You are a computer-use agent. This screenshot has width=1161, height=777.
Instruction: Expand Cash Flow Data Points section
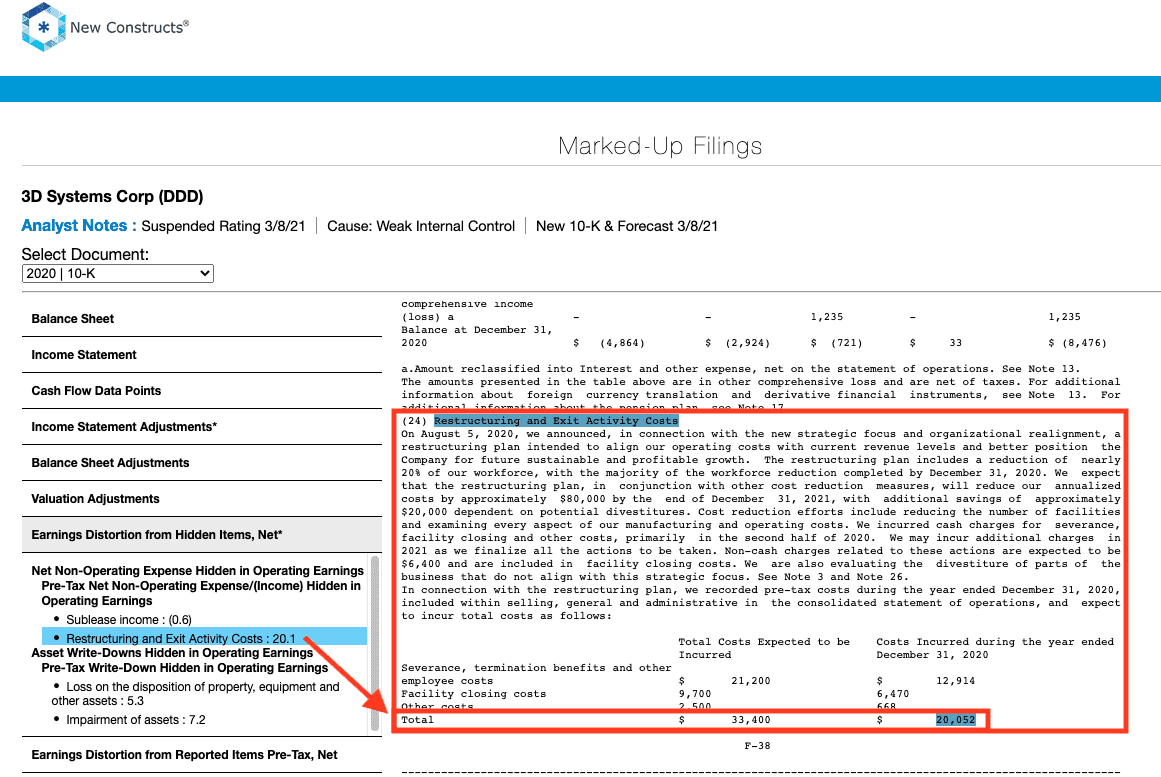pyautogui.click(x=201, y=390)
